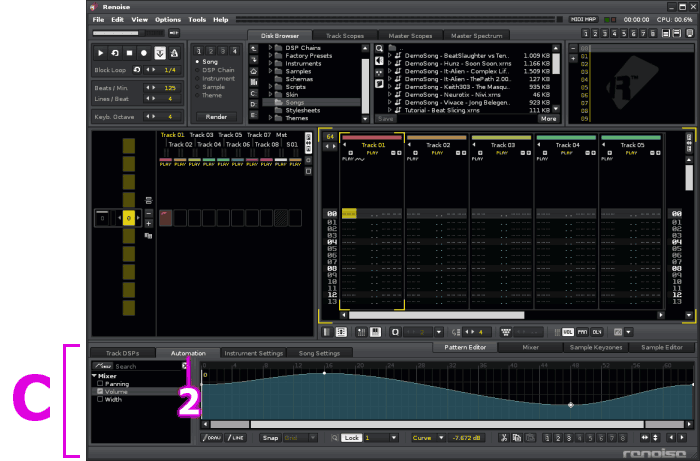
Task: Collapse the Mixer automation group
Action: (95, 376)
